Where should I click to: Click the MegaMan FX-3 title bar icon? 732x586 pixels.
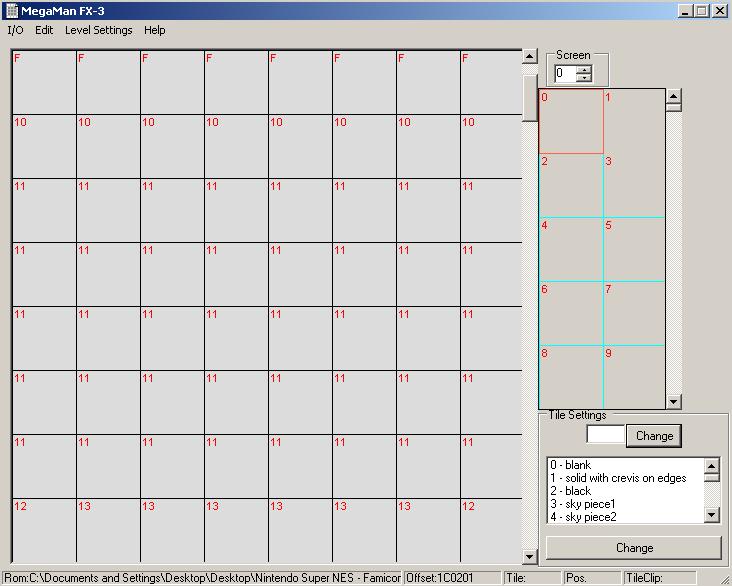point(11,10)
